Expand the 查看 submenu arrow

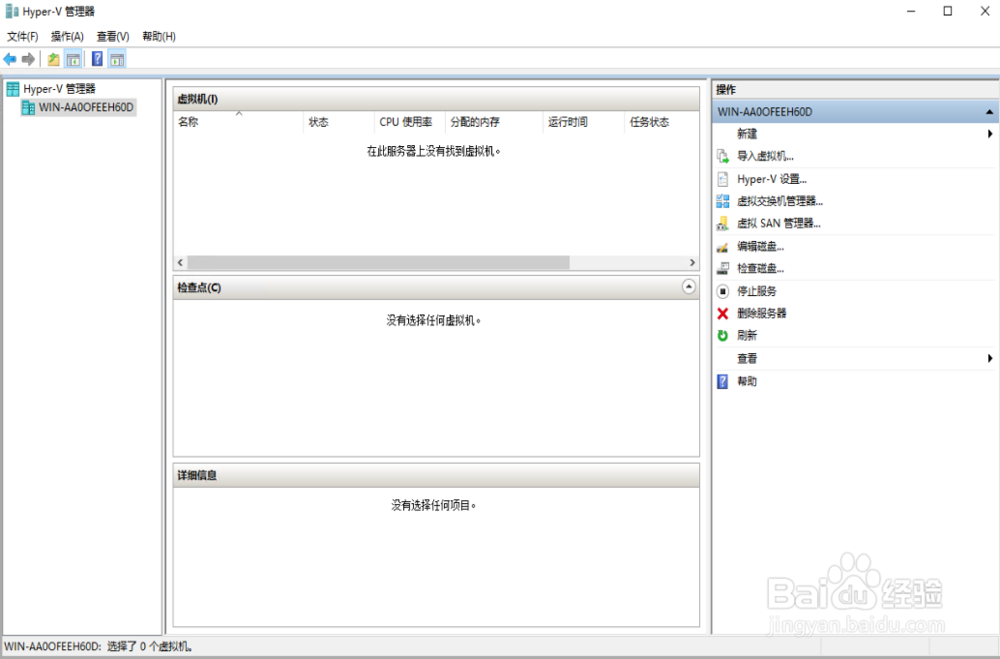click(x=990, y=358)
